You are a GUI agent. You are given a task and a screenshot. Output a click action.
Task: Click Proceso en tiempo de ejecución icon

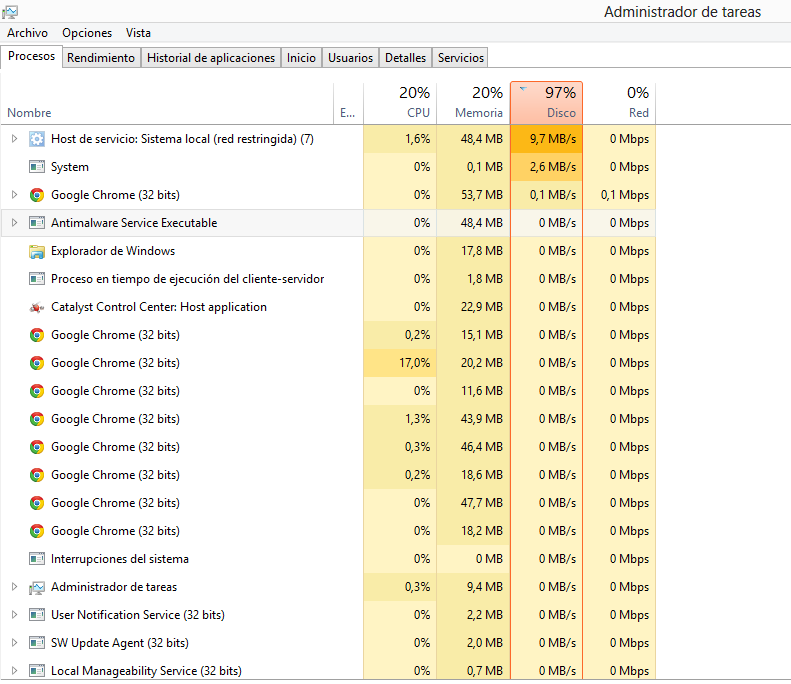pos(37,279)
